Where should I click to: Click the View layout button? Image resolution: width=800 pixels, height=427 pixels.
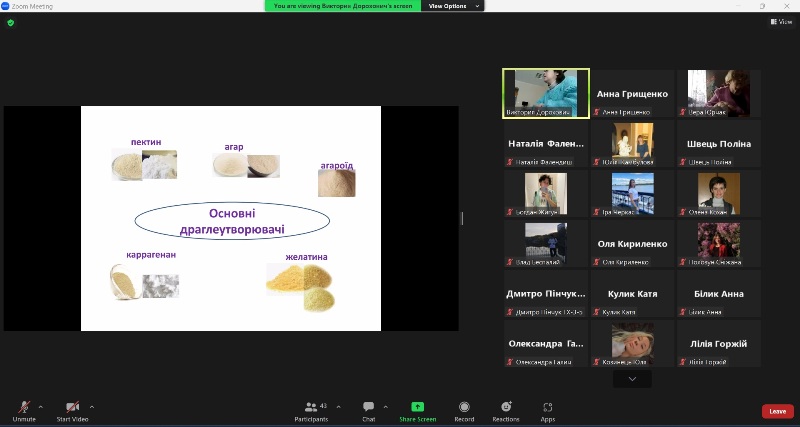[782, 21]
